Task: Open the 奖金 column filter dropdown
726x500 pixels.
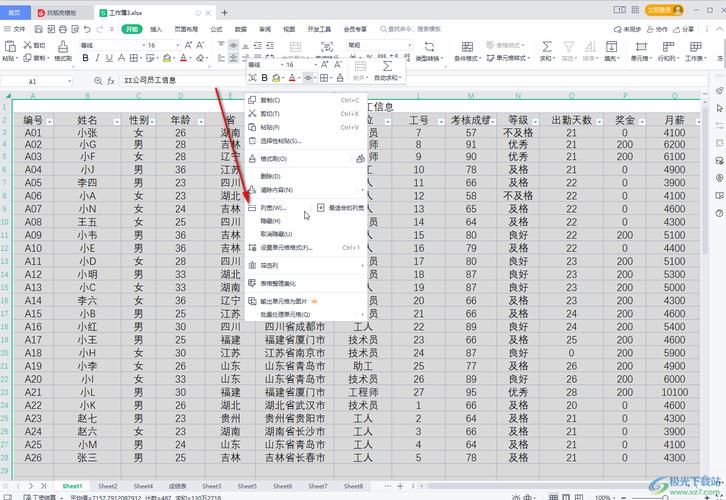Action: tap(642, 121)
